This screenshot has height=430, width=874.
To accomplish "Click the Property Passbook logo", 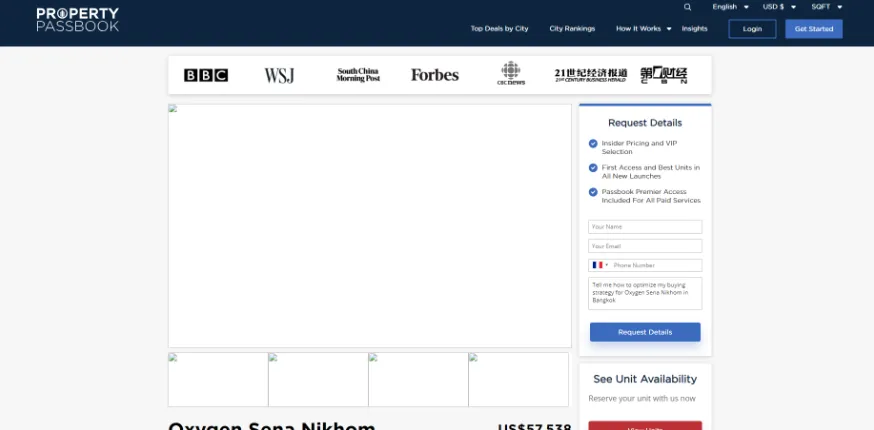I will 77,20.
